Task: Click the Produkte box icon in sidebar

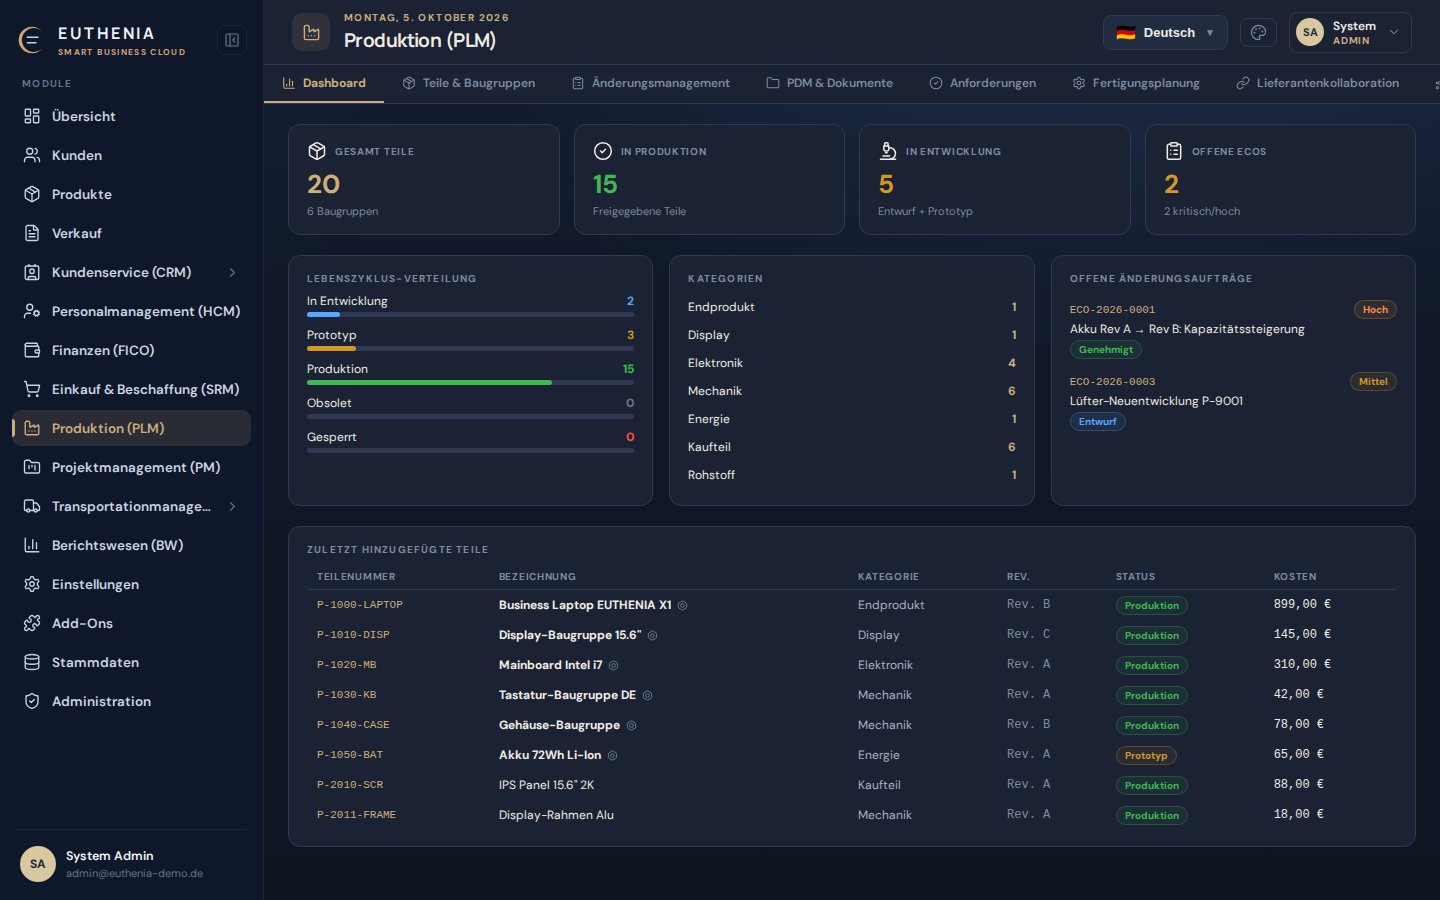Action: pyautogui.click(x=32, y=194)
